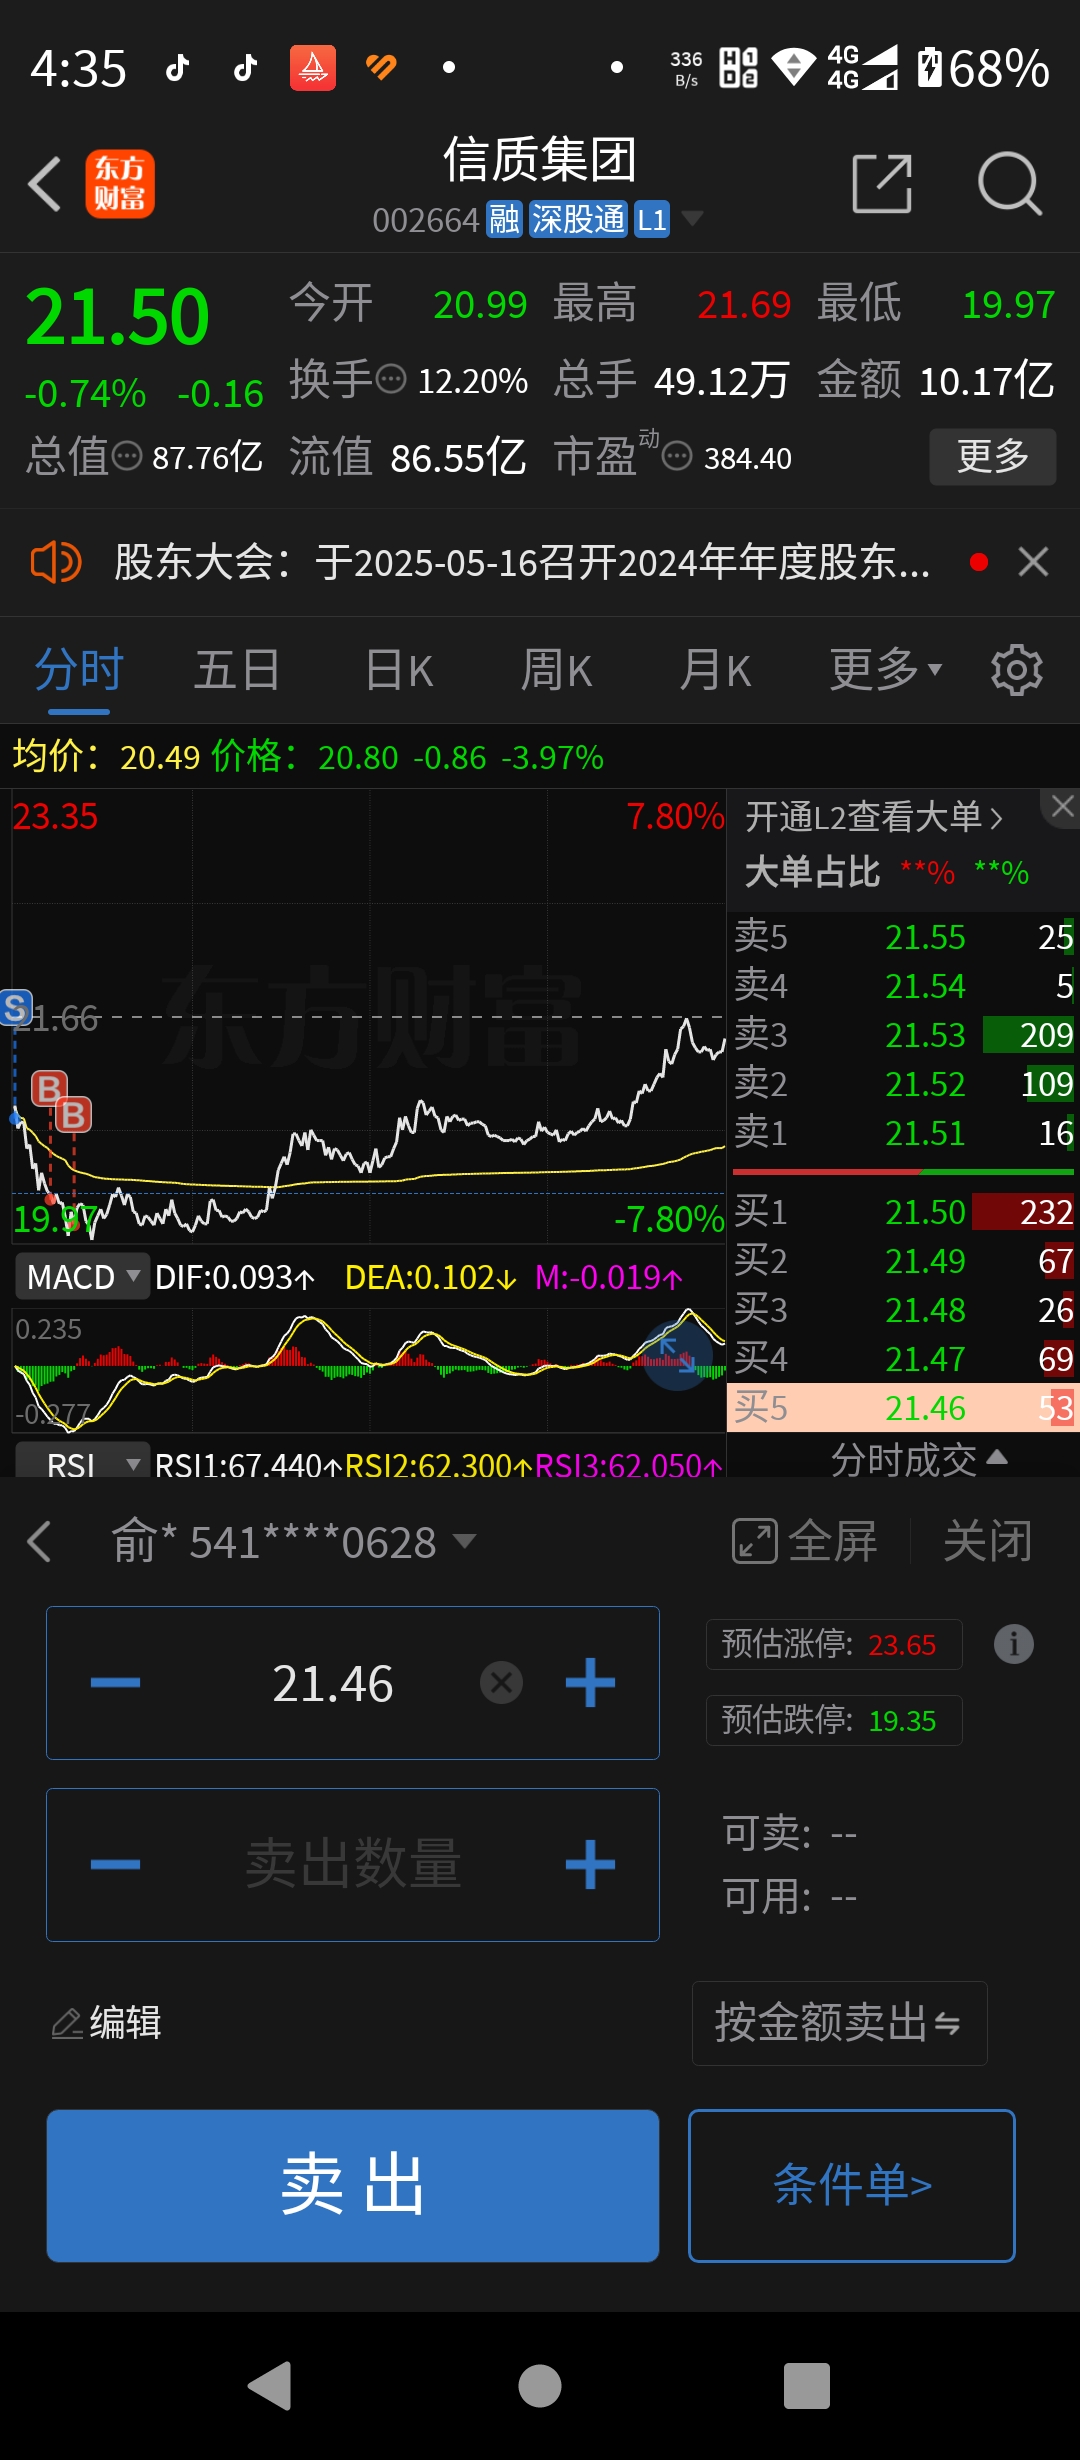This screenshot has height=2460, width=1080.
Task: Tap Android home navigation button
Action: point(540,2386)
